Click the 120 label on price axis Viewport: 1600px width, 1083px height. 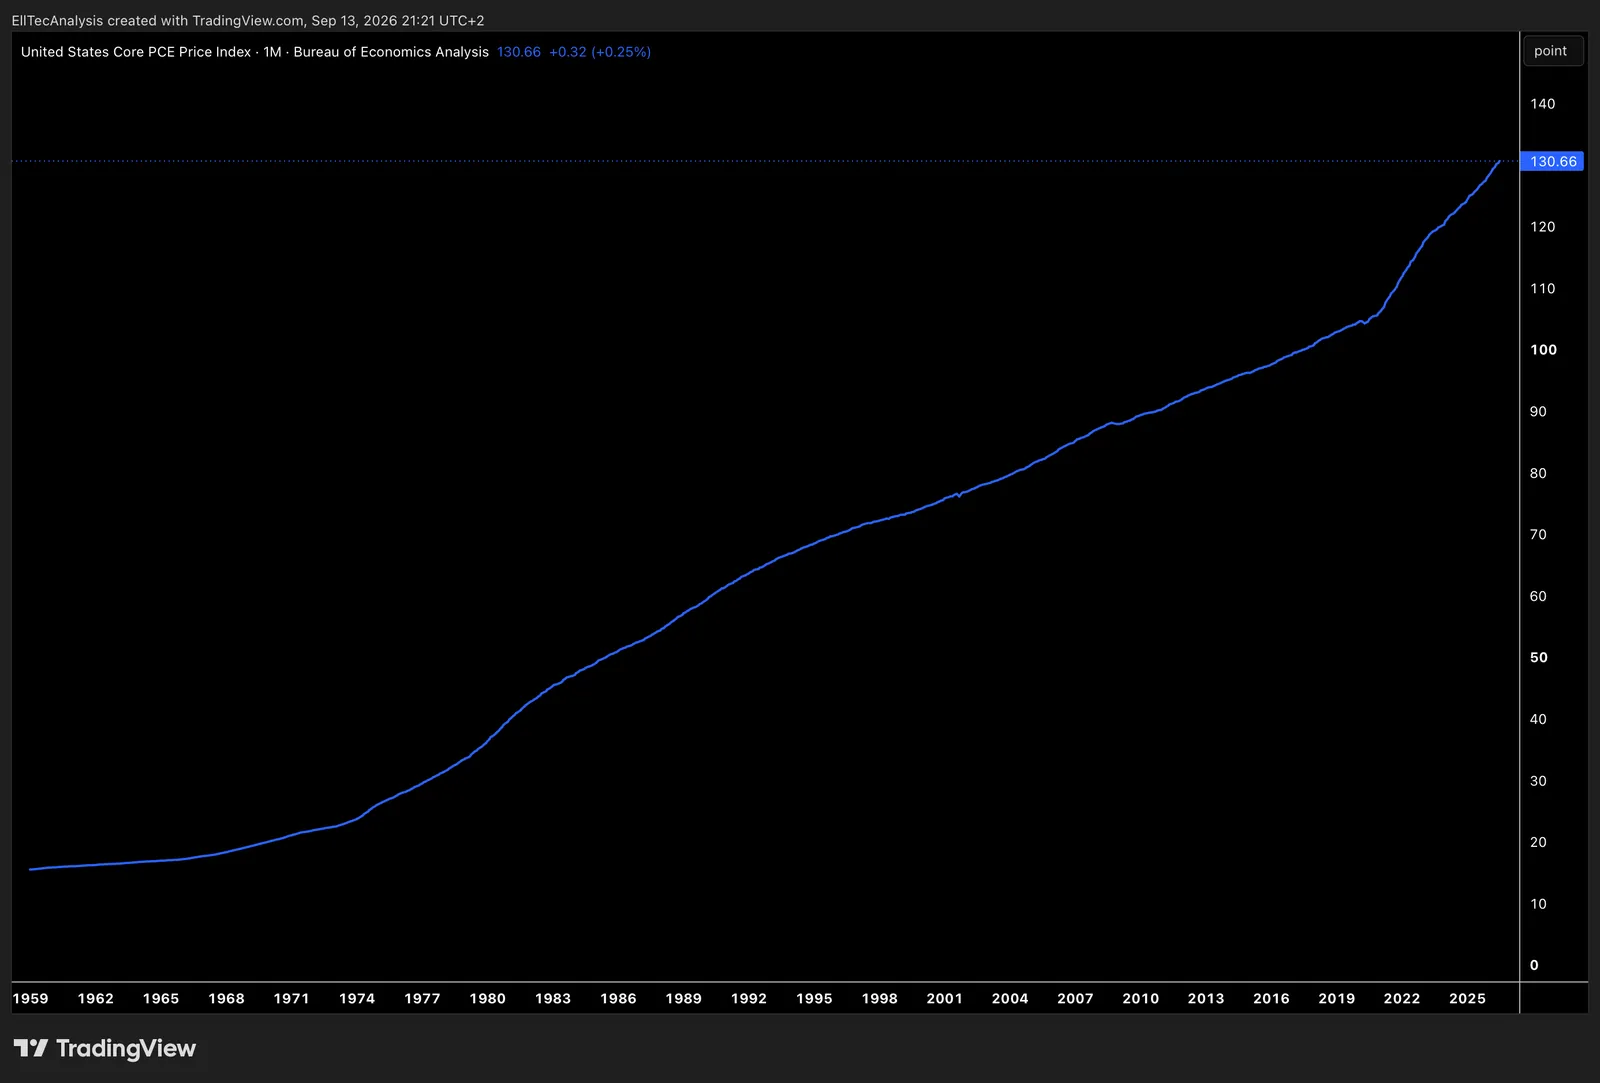click(x=1543, y=227)
